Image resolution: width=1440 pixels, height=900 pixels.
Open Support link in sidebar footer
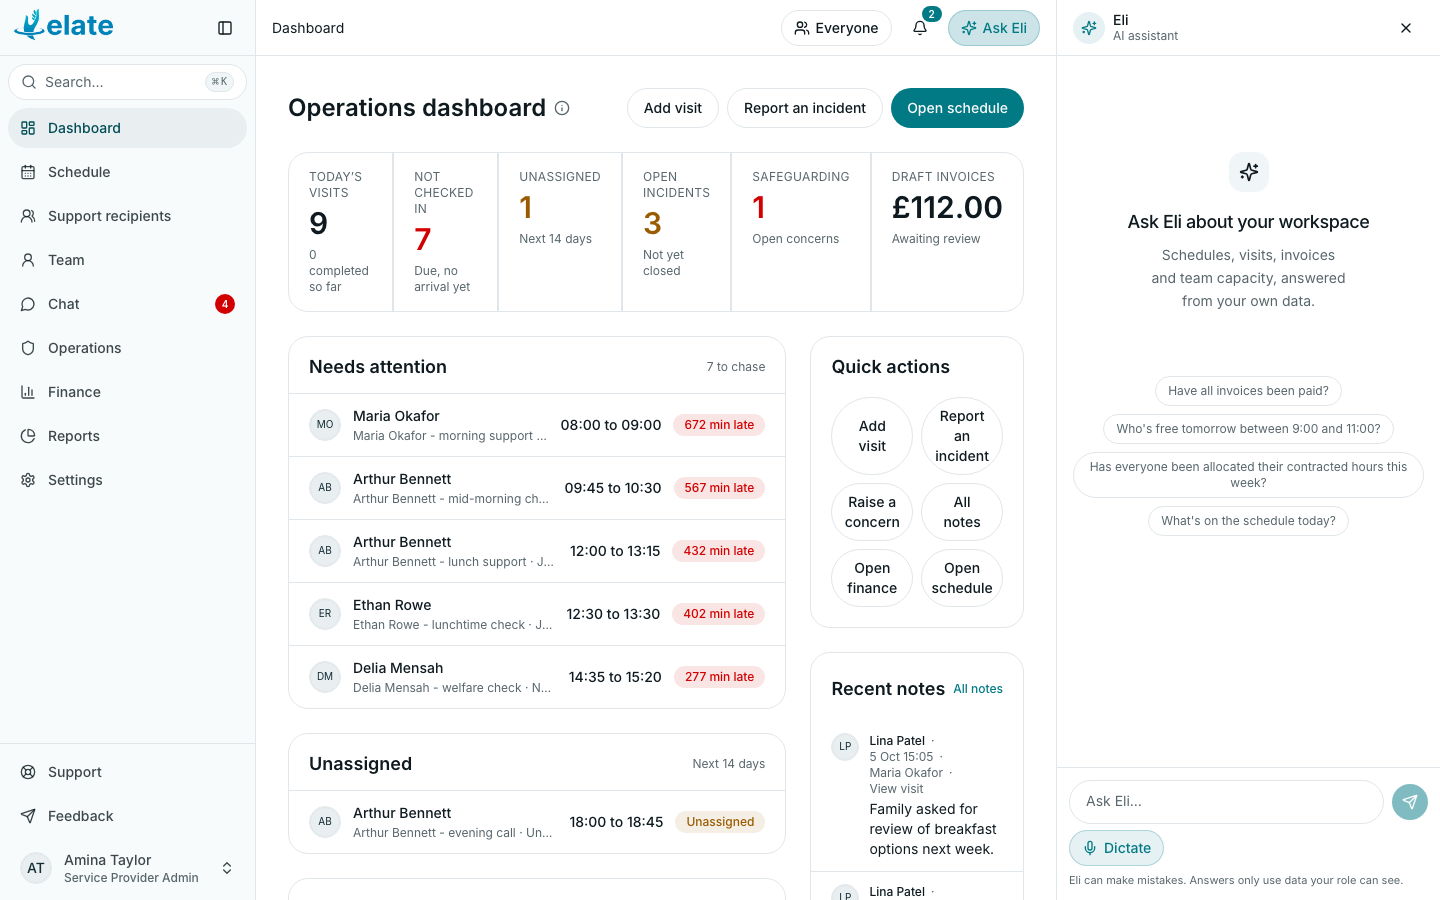pos(127,772)
